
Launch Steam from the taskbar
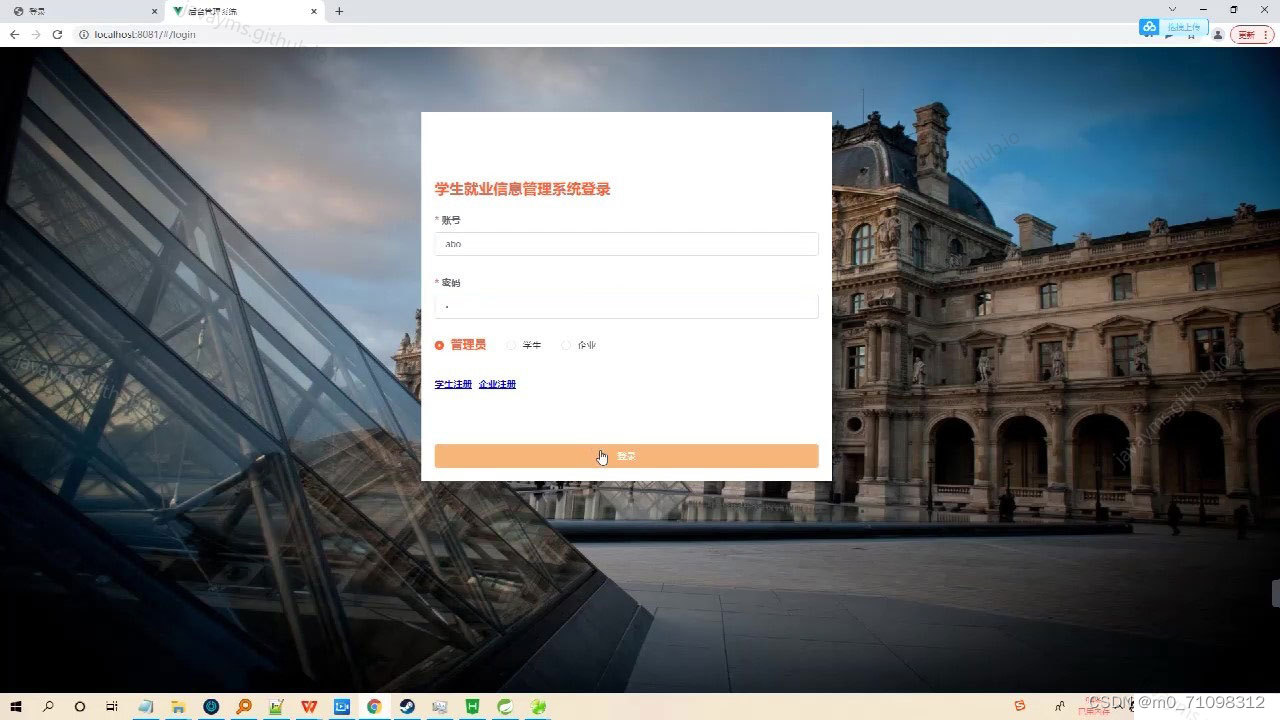click(x=406, y=707)
